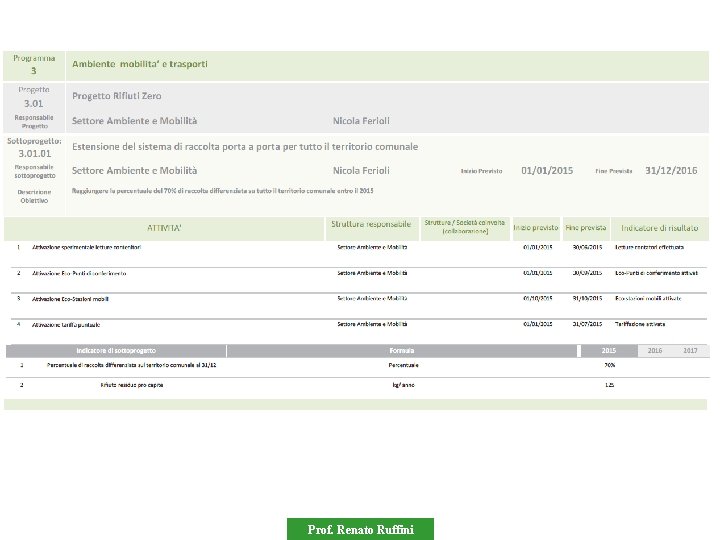Click the start date 01/01/2015 field
The height and width of the screenshot is (540, 720).
coord(547,171)
